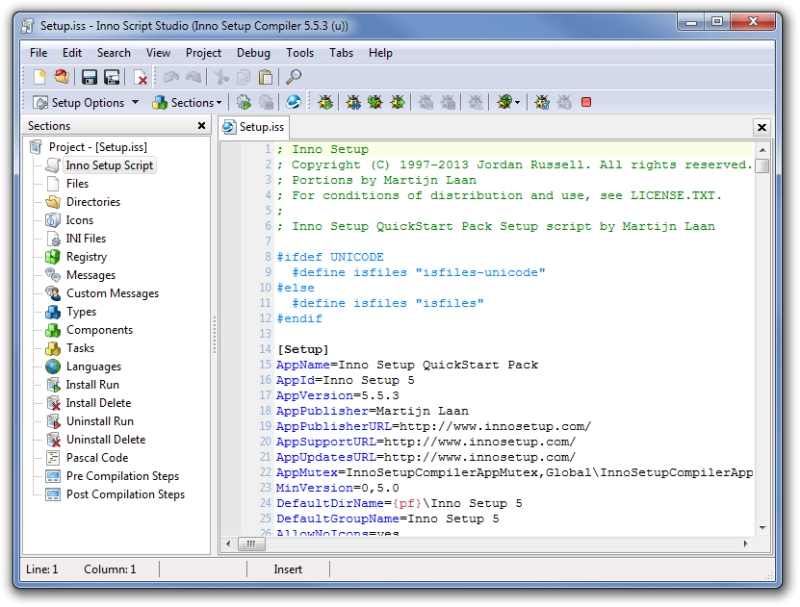Open Find using the magnifying glass icon
This screenshot has height=607, width=800.
293,77
